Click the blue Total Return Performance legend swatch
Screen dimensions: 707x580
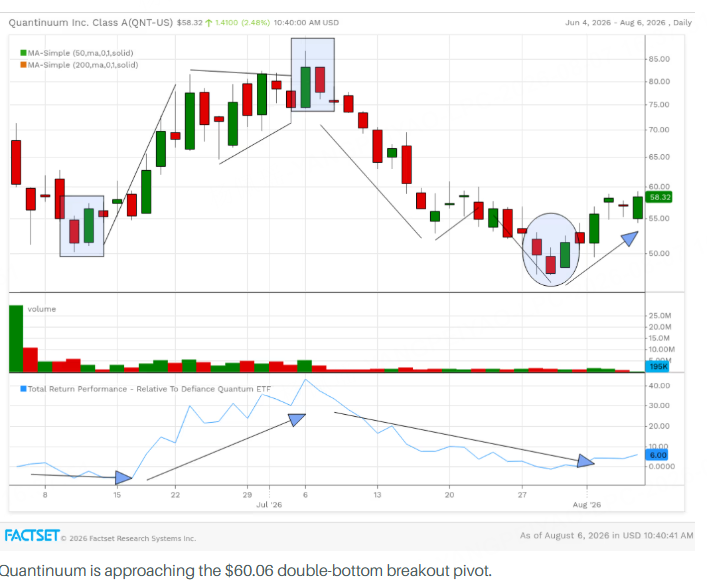[x=23, y=388]
